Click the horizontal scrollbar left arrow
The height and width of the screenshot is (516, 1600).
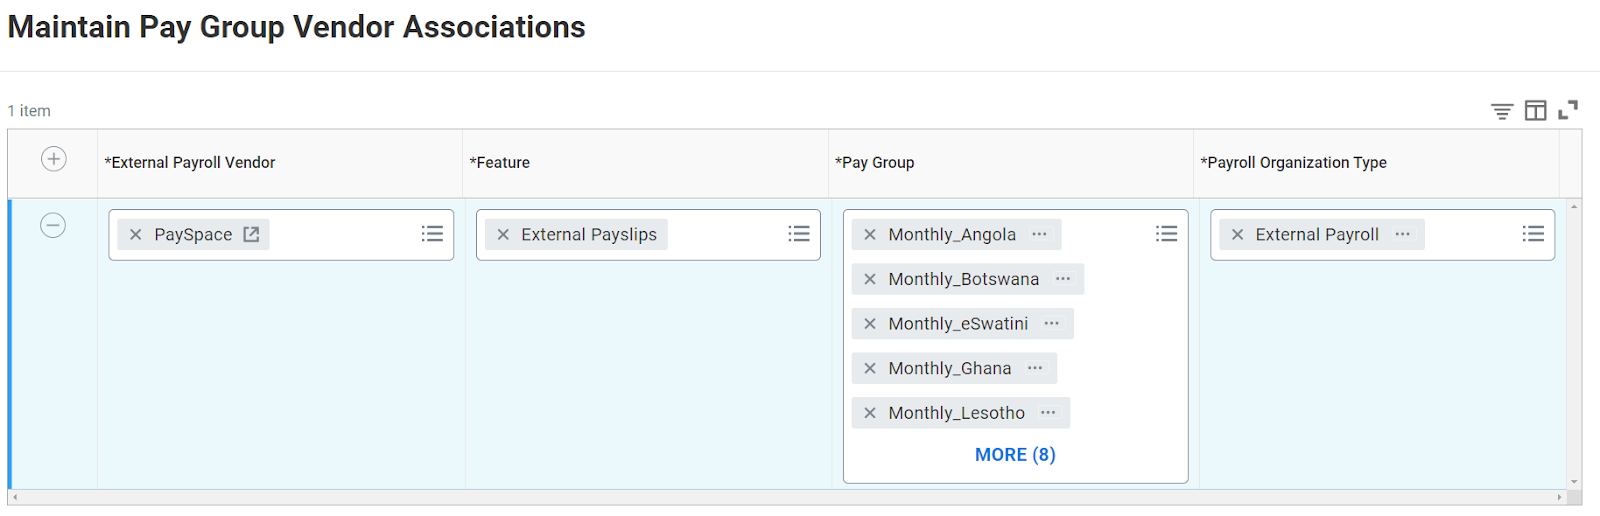(15, 497)
